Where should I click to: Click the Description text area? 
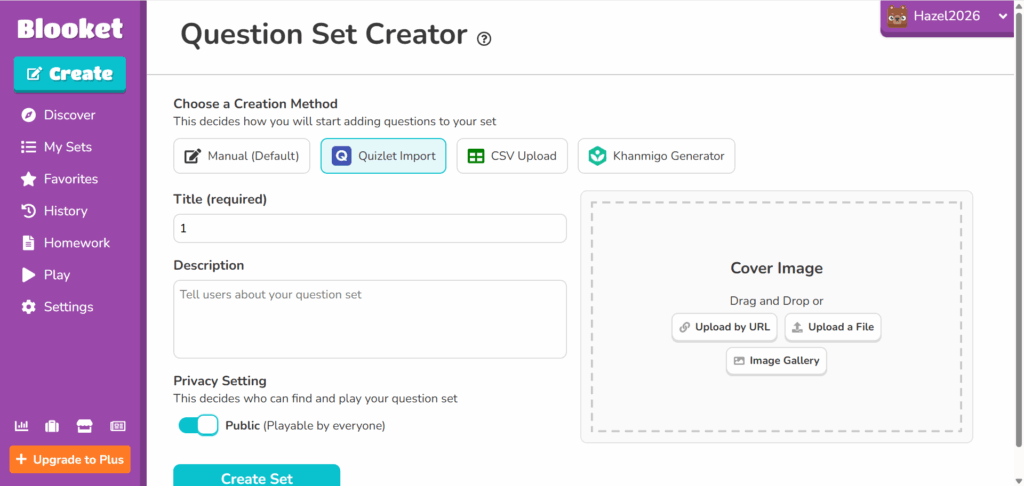pyautogui.click(x=370, y=318)
